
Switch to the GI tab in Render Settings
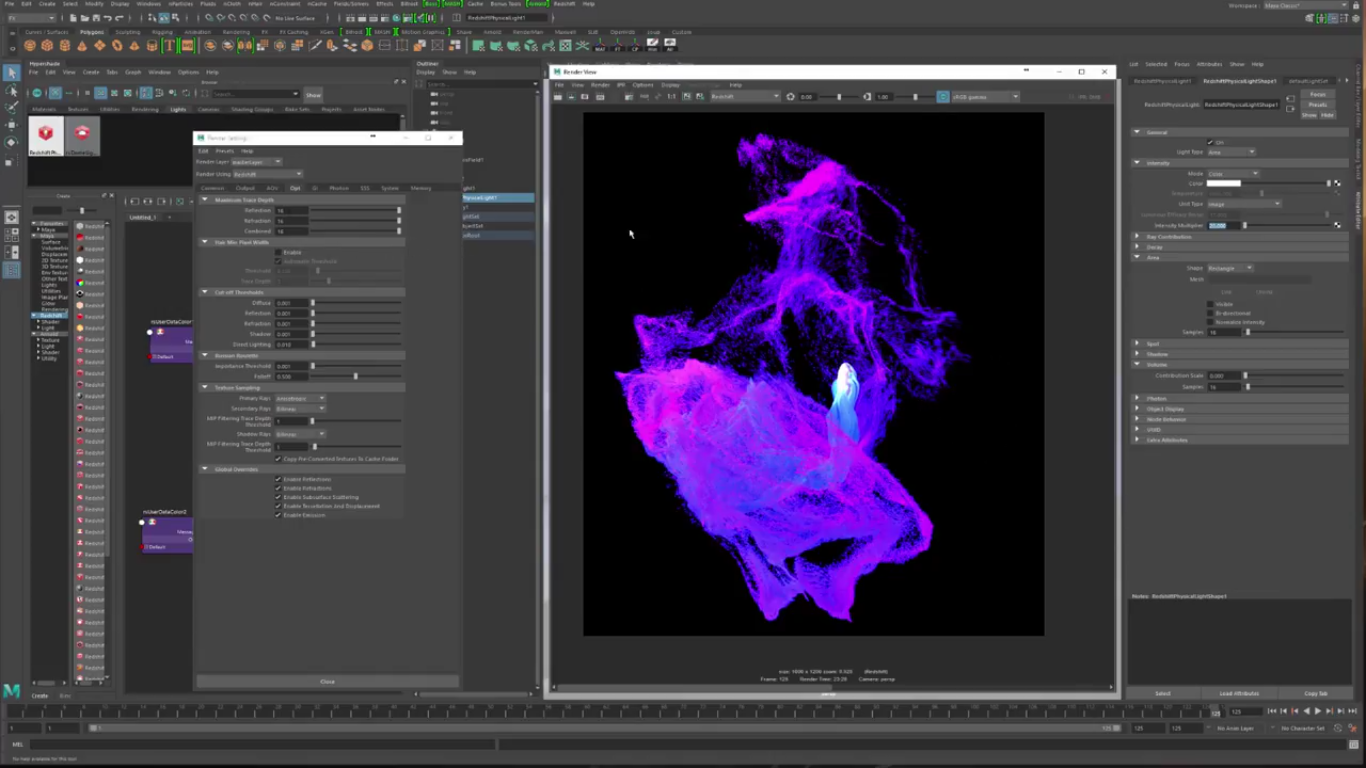315,188
